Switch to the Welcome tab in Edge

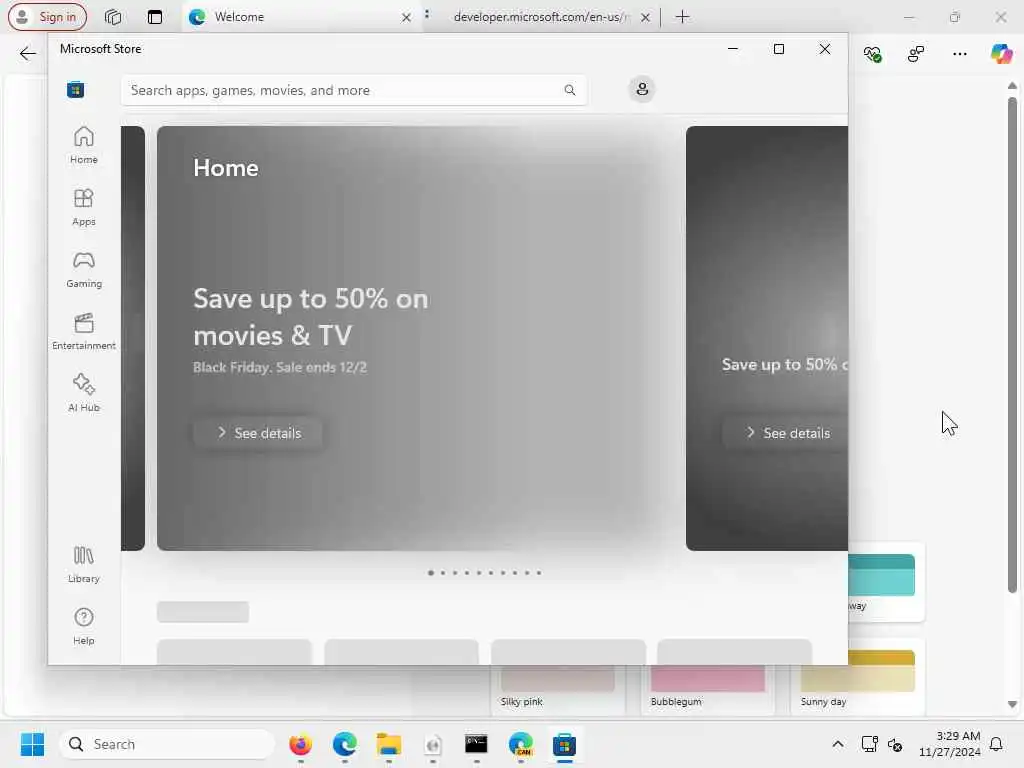click(x=294, y=17)
